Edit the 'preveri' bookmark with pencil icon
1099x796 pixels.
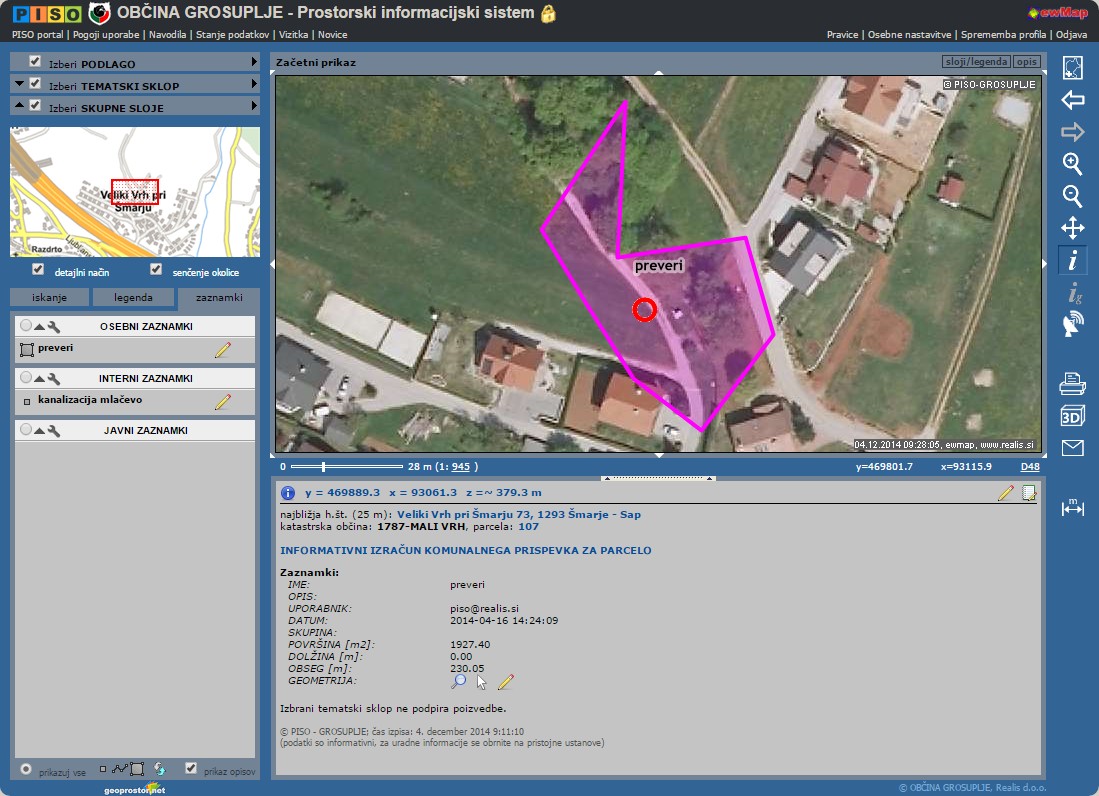pyautogui.click(x=222, y=350)
